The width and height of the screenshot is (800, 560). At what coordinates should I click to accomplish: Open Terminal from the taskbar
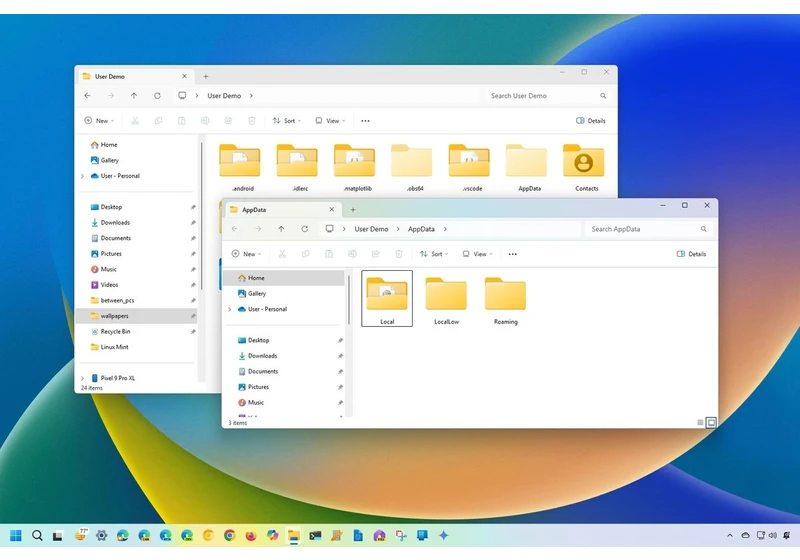[315, 536]
